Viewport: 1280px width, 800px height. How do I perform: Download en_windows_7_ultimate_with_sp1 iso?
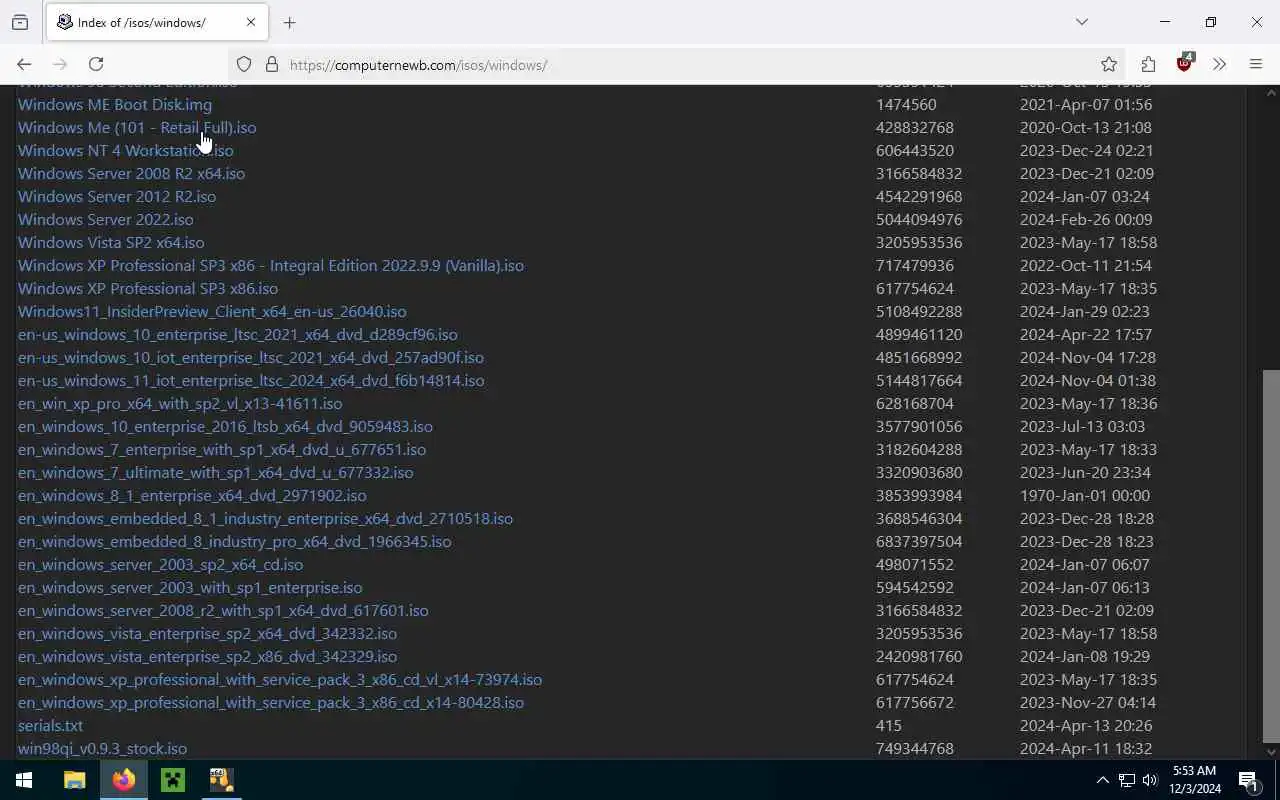(x=215, y=472)
